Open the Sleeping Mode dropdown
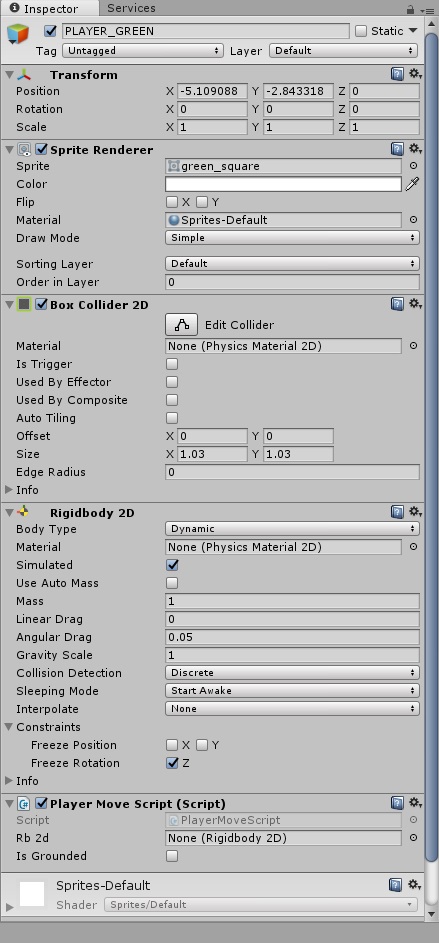The image size is (439, 943). pos(292,690)
